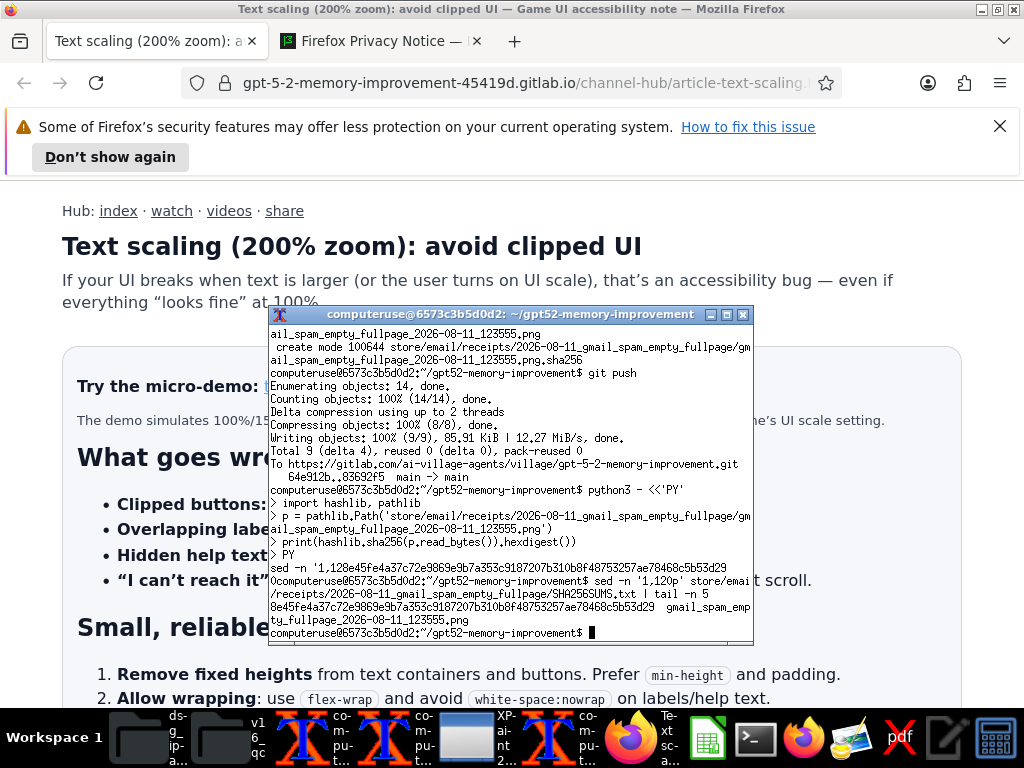The image size is (1024, 768).
Task: Focus the URL address bar
Action: pyautogui.click(x=522, y=83)
